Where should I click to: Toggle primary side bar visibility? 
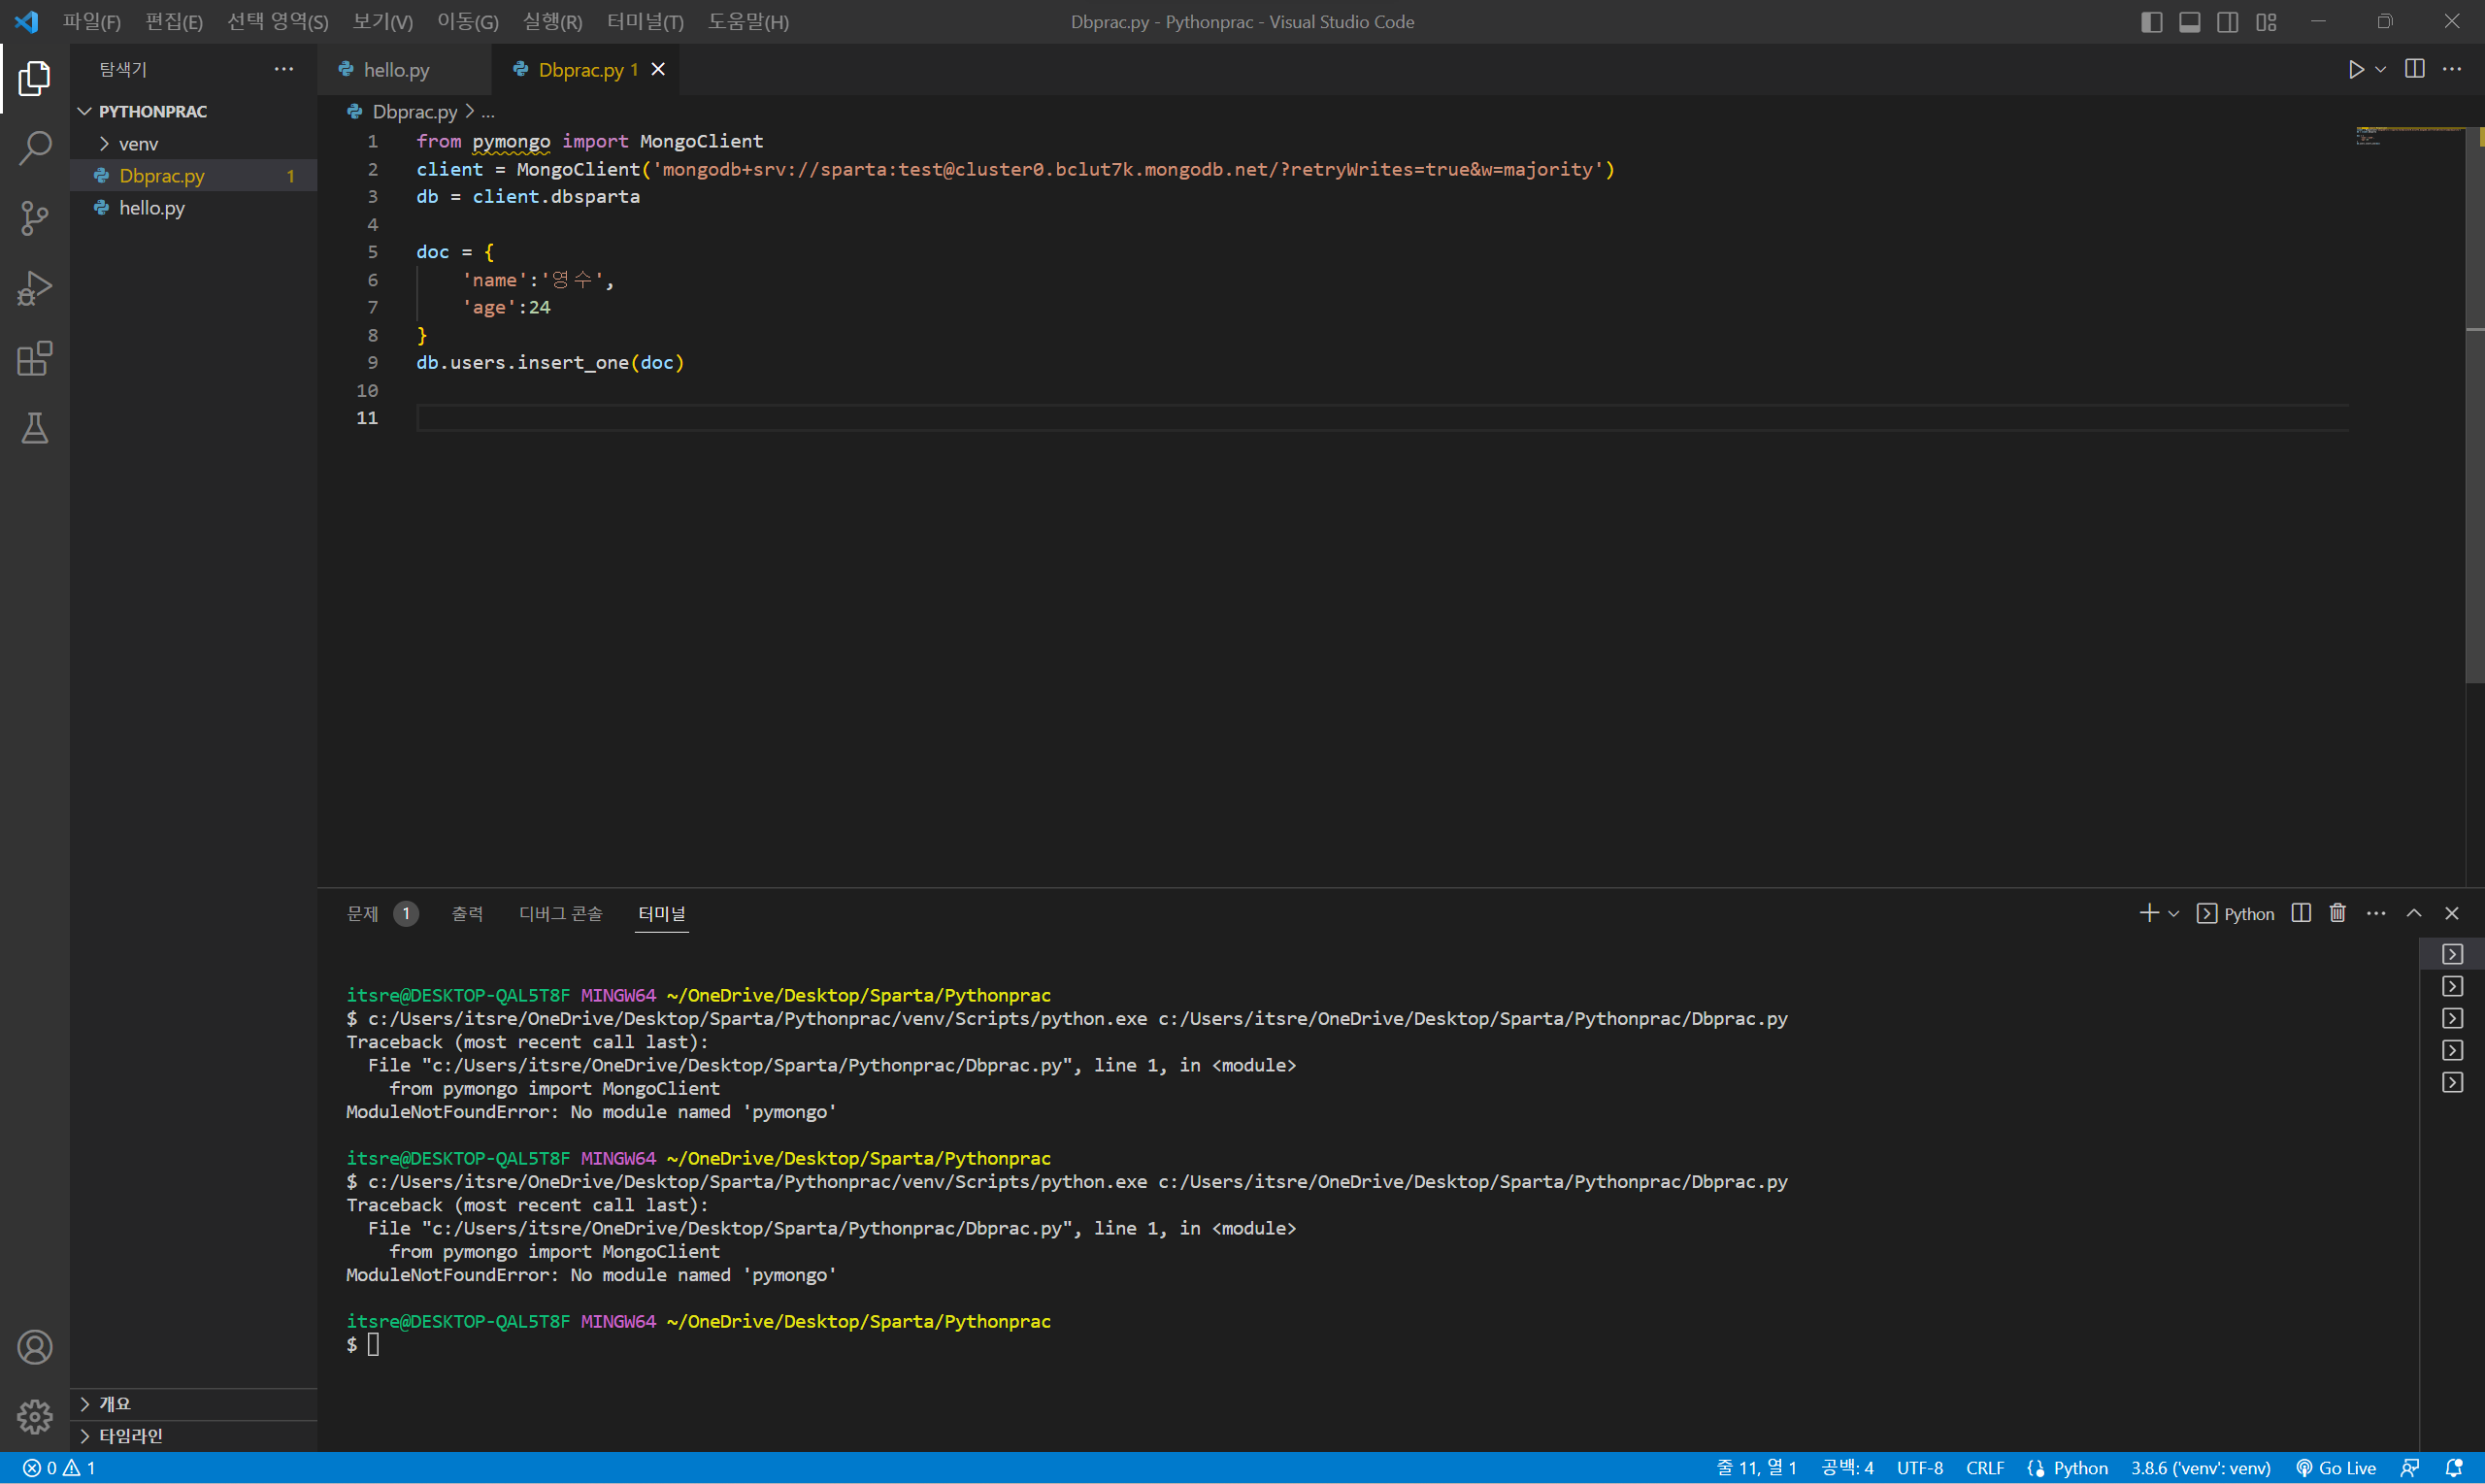2152,22
